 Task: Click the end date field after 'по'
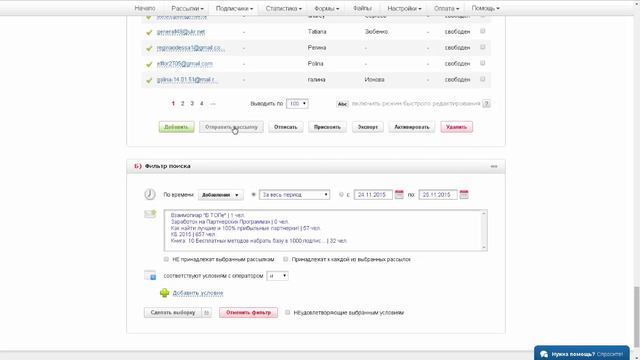[438, 195]
